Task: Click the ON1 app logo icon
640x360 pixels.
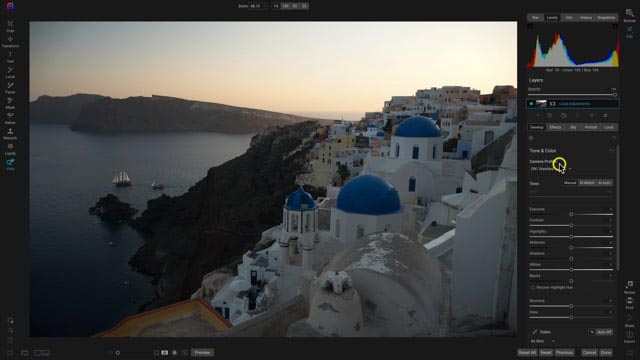Action: point(10,6)
